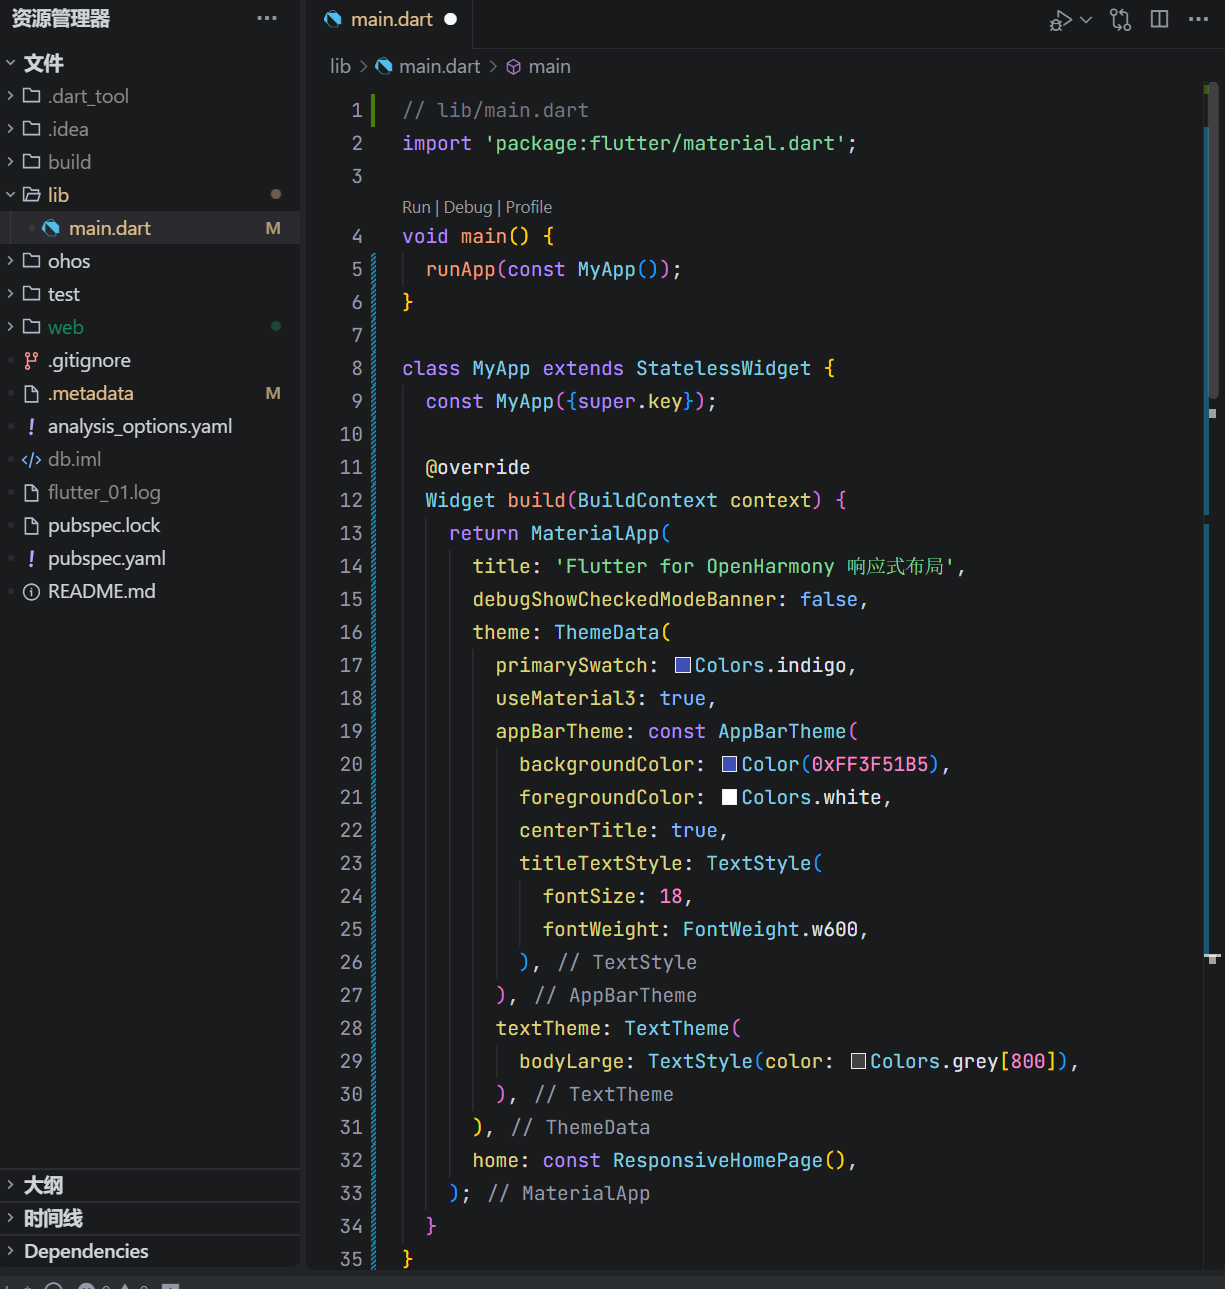Image resolution: width=1225 pixels, height=1289 pixels.
Task: Expand the build folder
Action: (x=150, y=162)
